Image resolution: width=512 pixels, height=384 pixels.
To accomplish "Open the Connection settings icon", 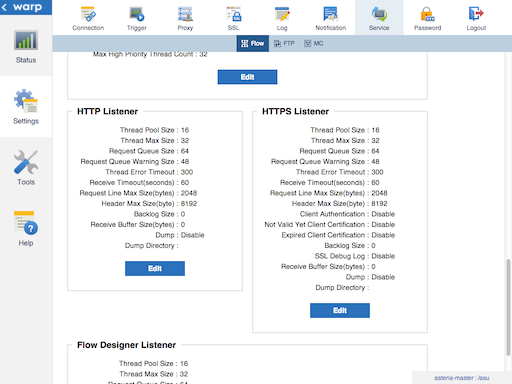I will [x=88, y=18].
